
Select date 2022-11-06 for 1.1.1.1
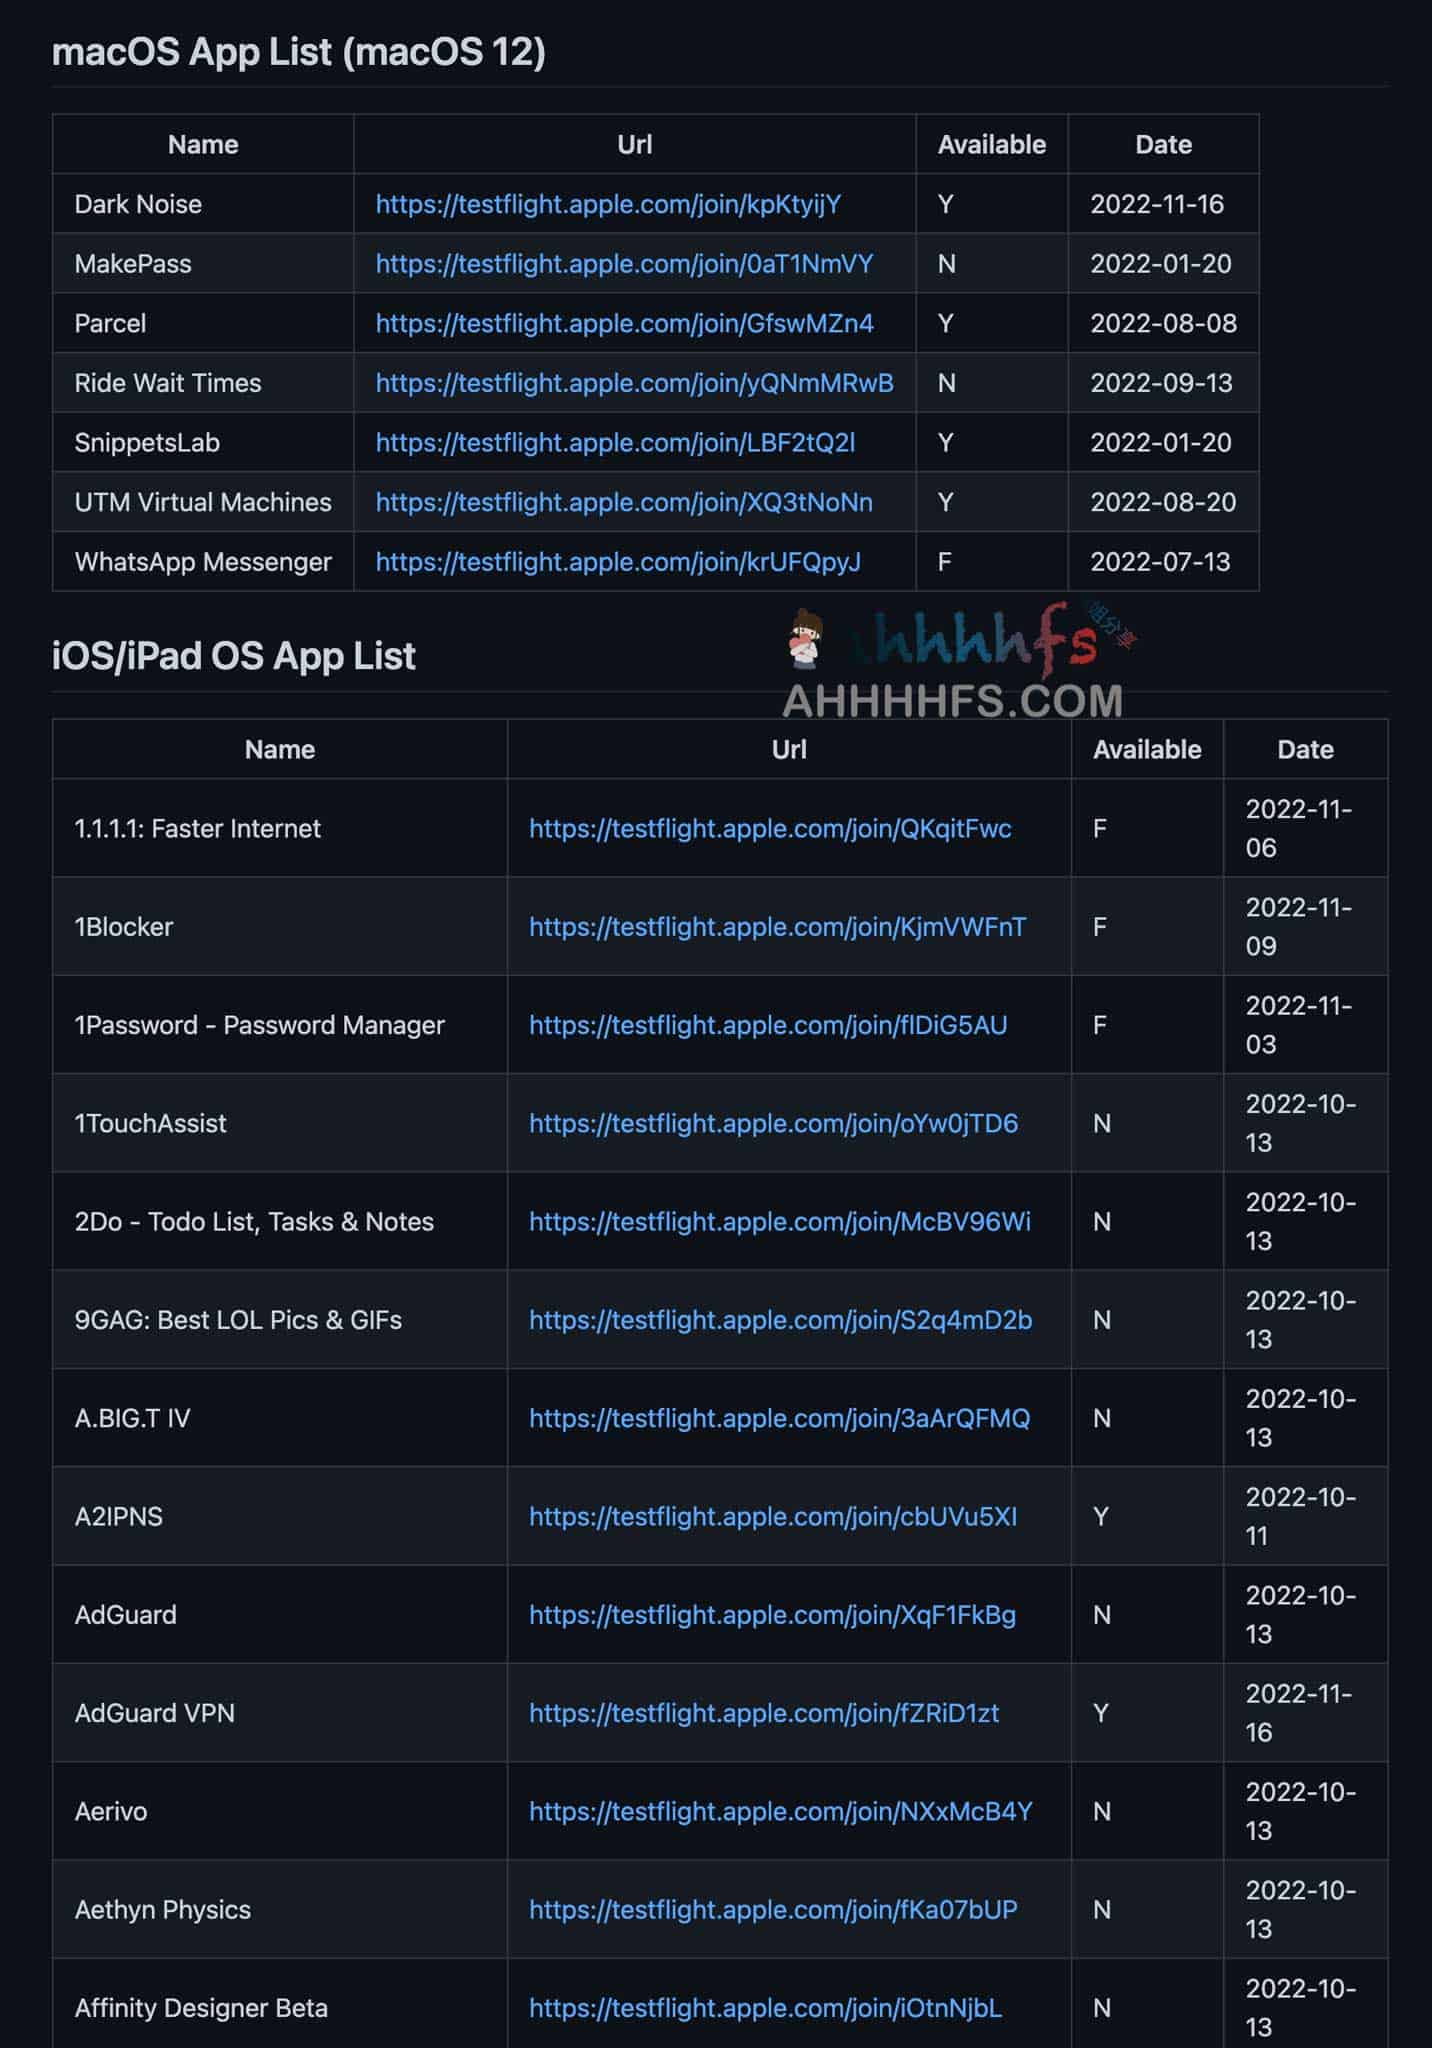click(x=1299, y=829)
